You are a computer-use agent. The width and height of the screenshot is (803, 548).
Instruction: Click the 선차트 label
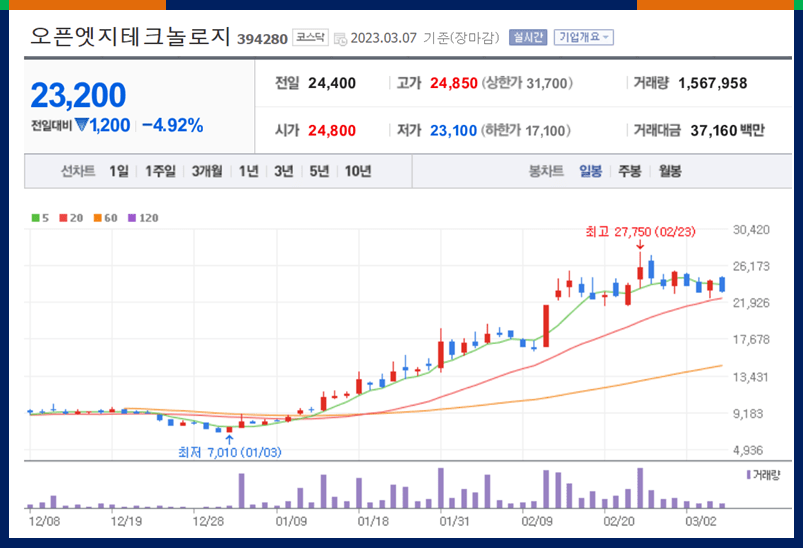click(x=78, y=171)
